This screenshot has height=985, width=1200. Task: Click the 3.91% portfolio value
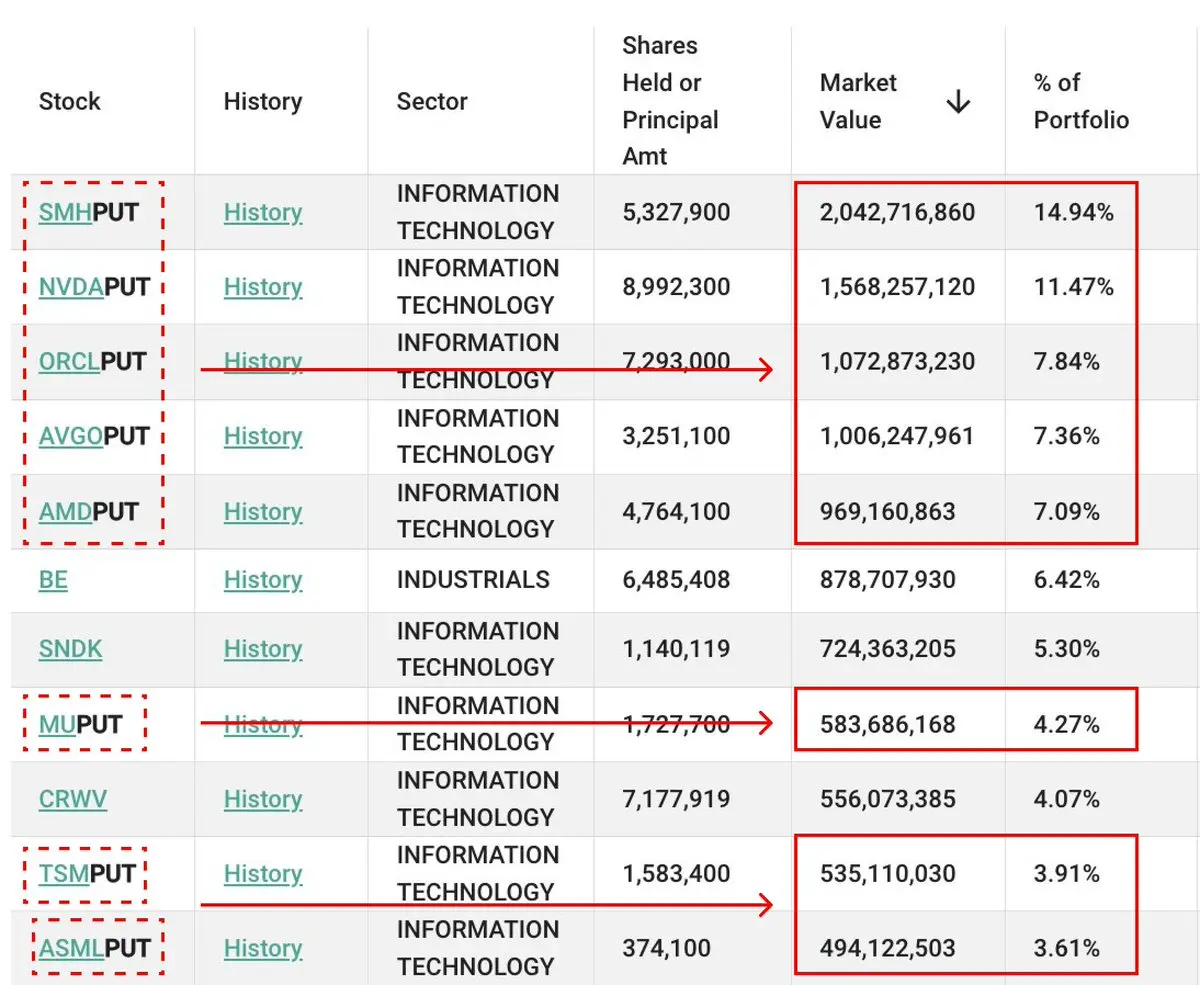pos(1067,874)
